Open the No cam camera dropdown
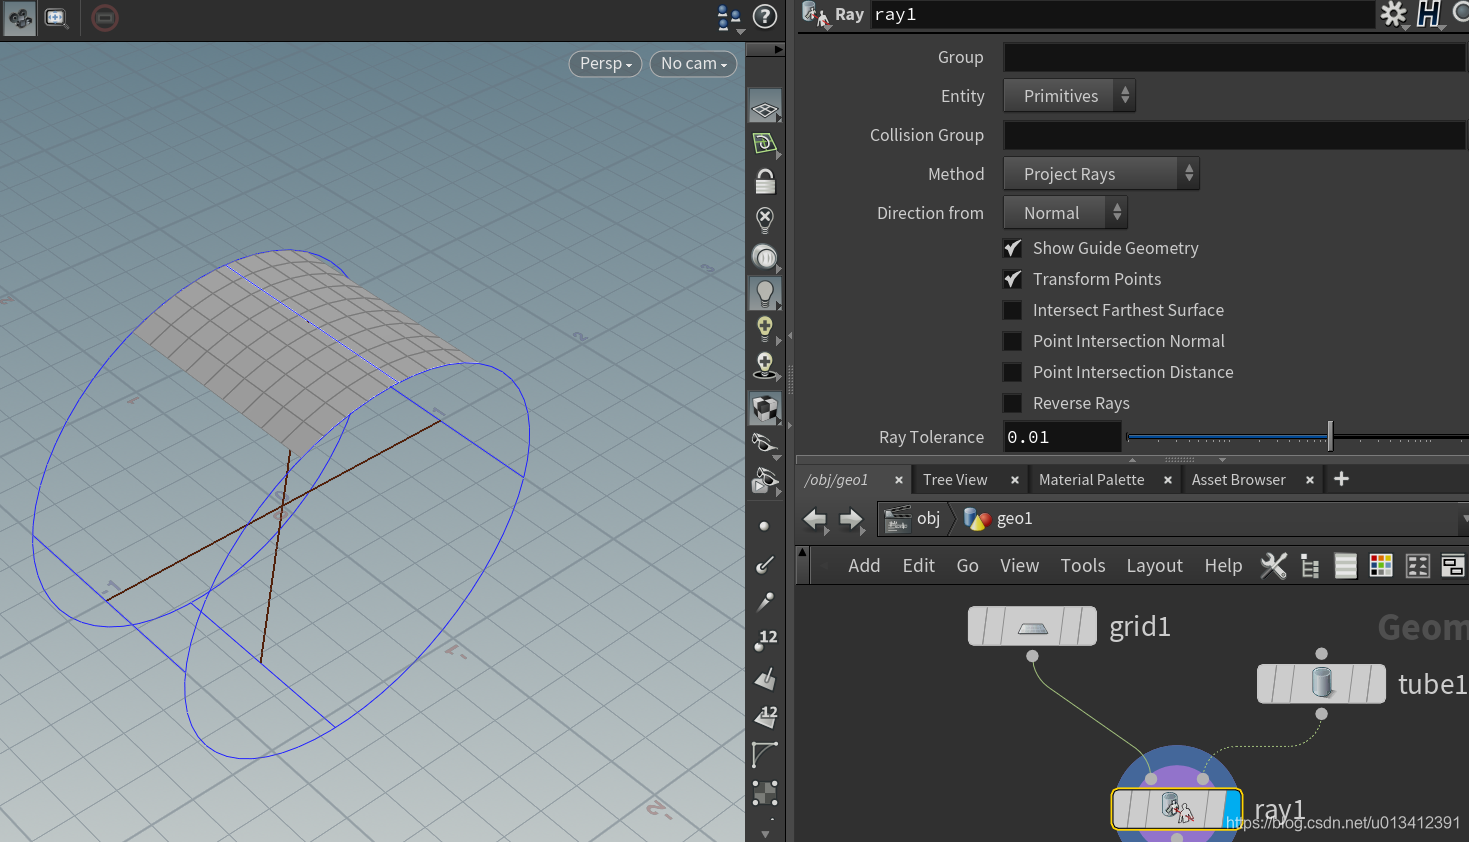The width and height of the screenshot is (1469, 842). (x=694, y=63)
